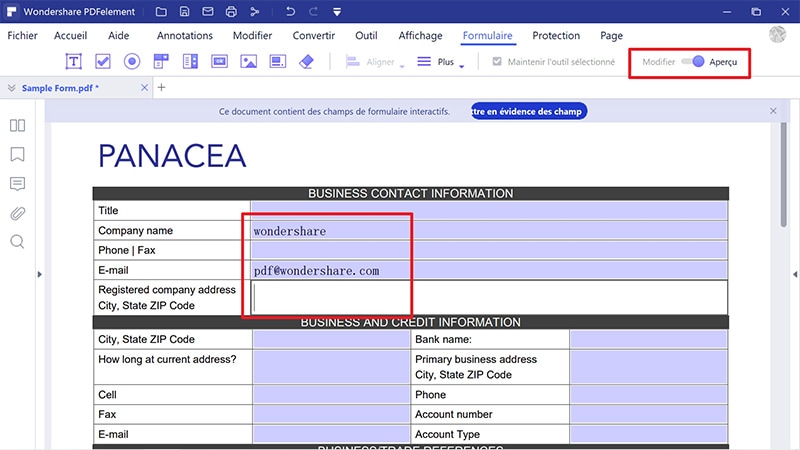Click the highlight form fields button
800x450 pixels.
(529, 111)
